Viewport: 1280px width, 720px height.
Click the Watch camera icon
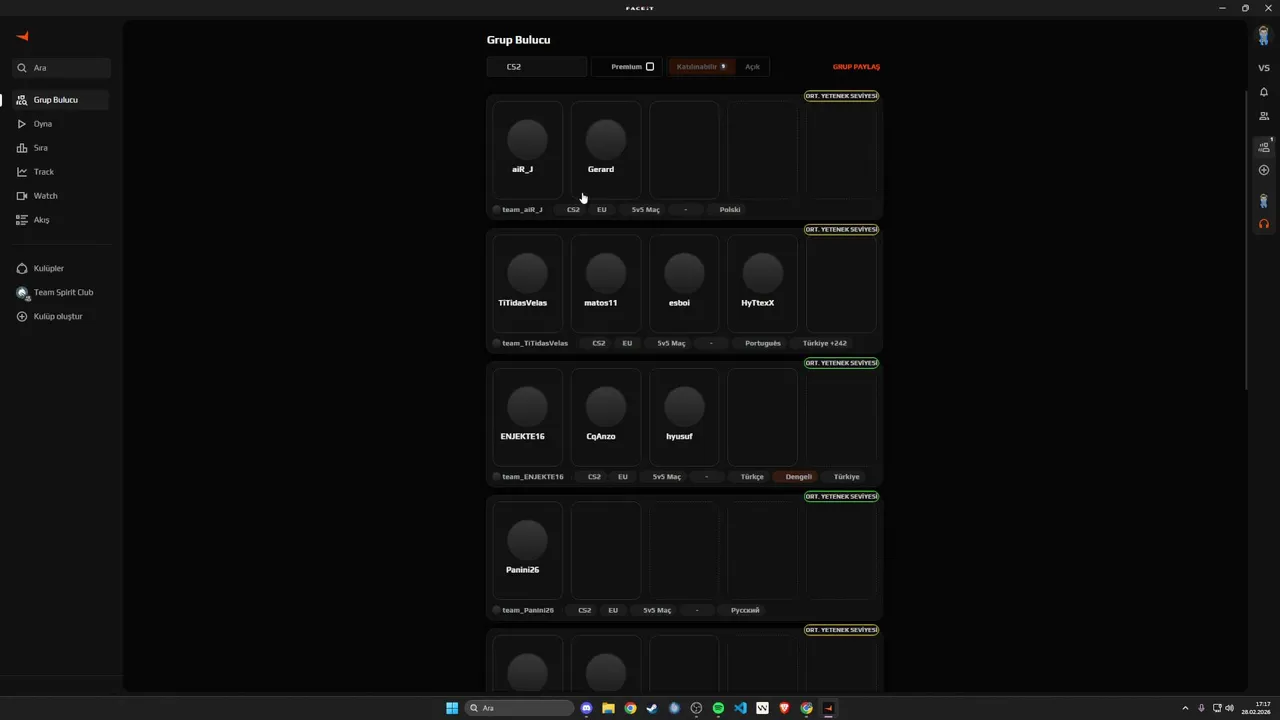(21, 196)
